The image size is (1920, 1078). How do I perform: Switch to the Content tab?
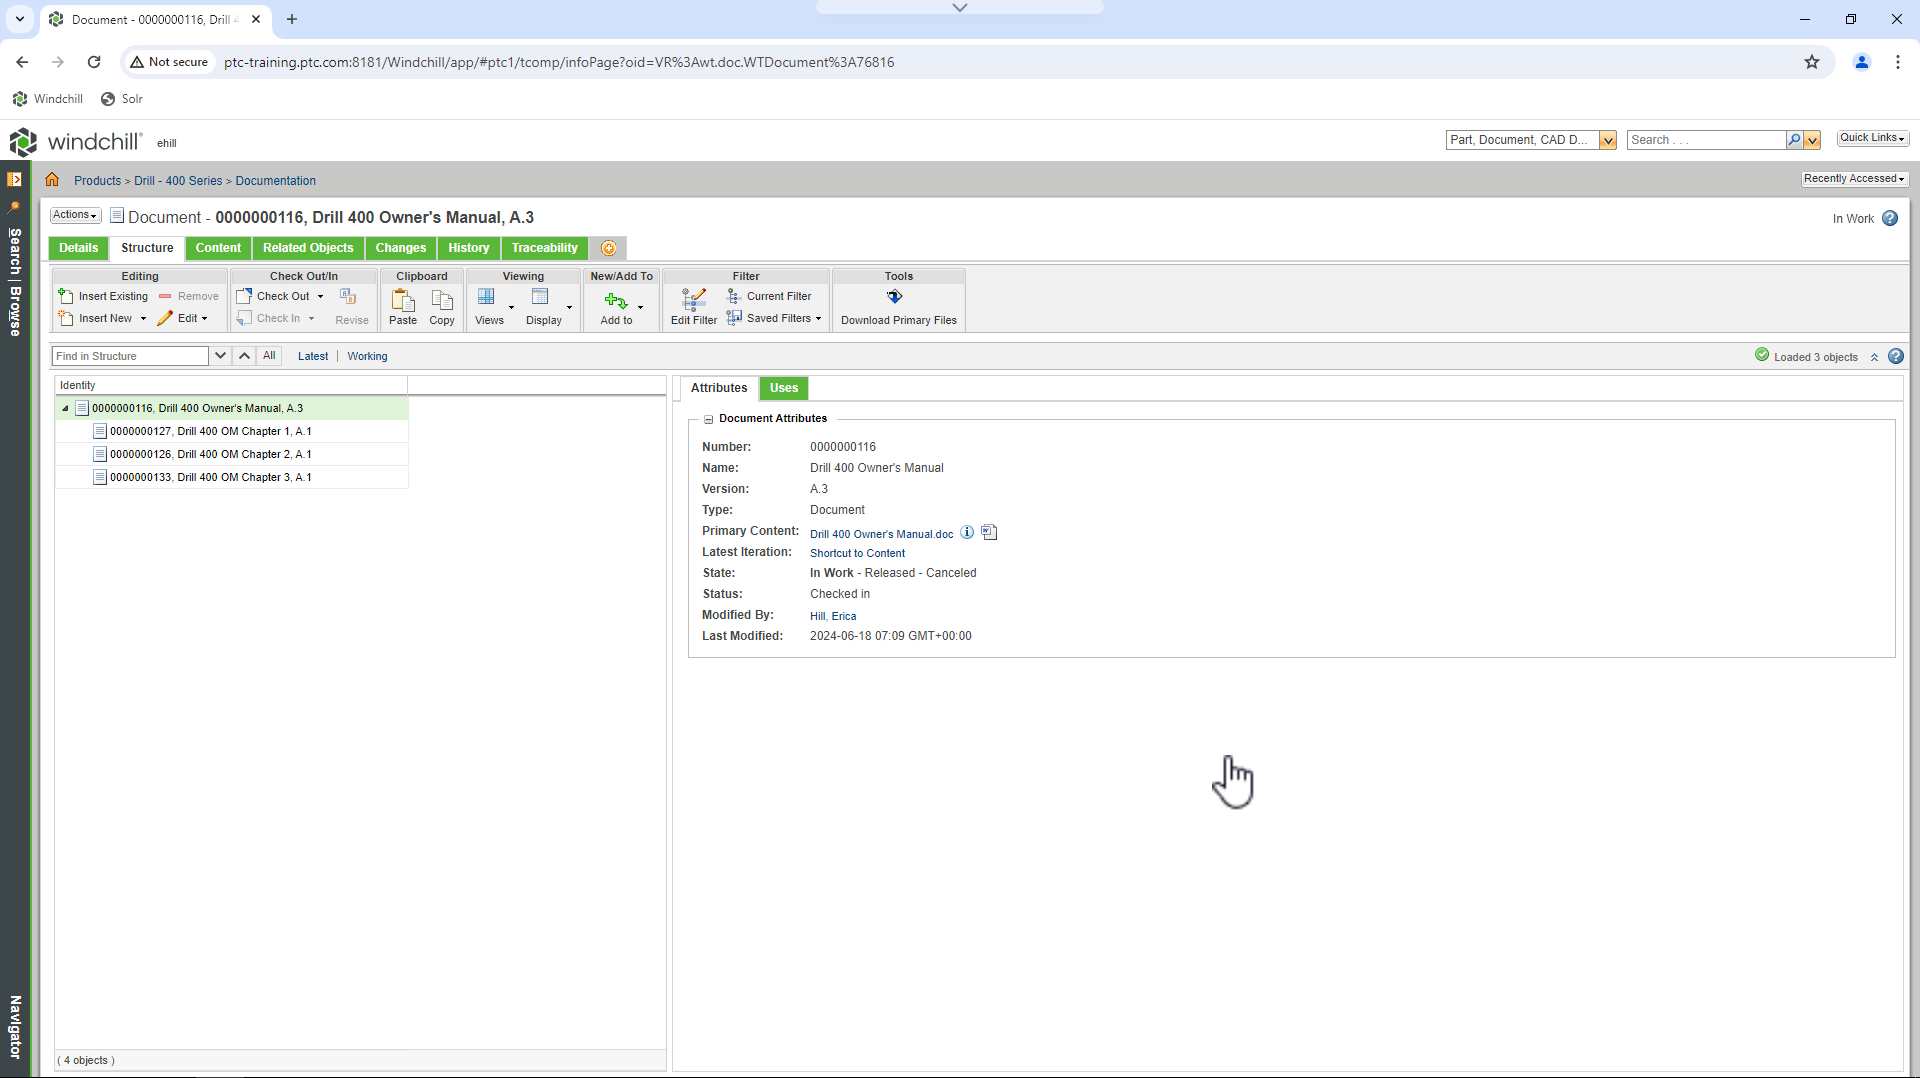pos(218,248)
